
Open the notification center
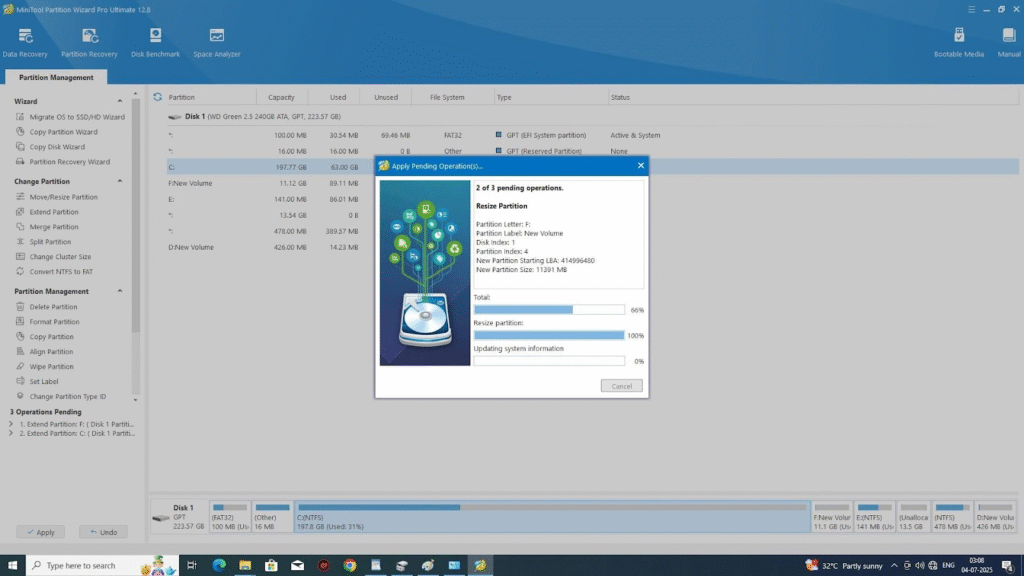click(x=1008, y=566)
